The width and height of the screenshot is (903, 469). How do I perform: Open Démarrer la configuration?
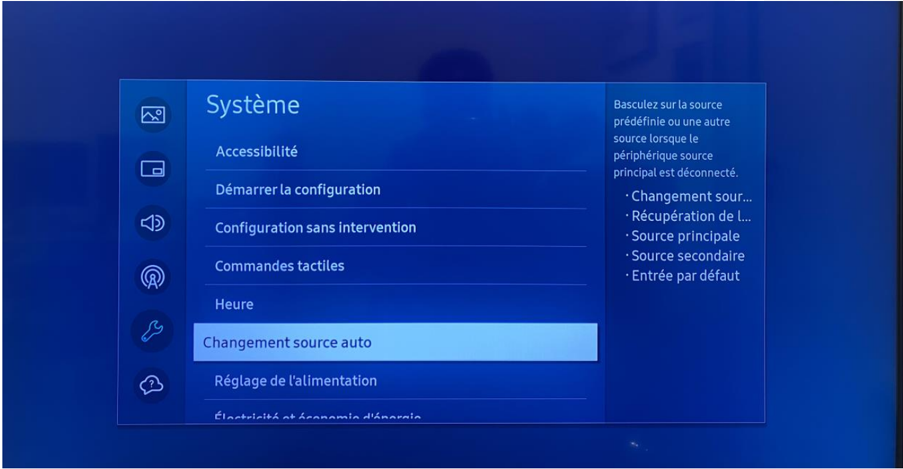click(x=396, y=190)
